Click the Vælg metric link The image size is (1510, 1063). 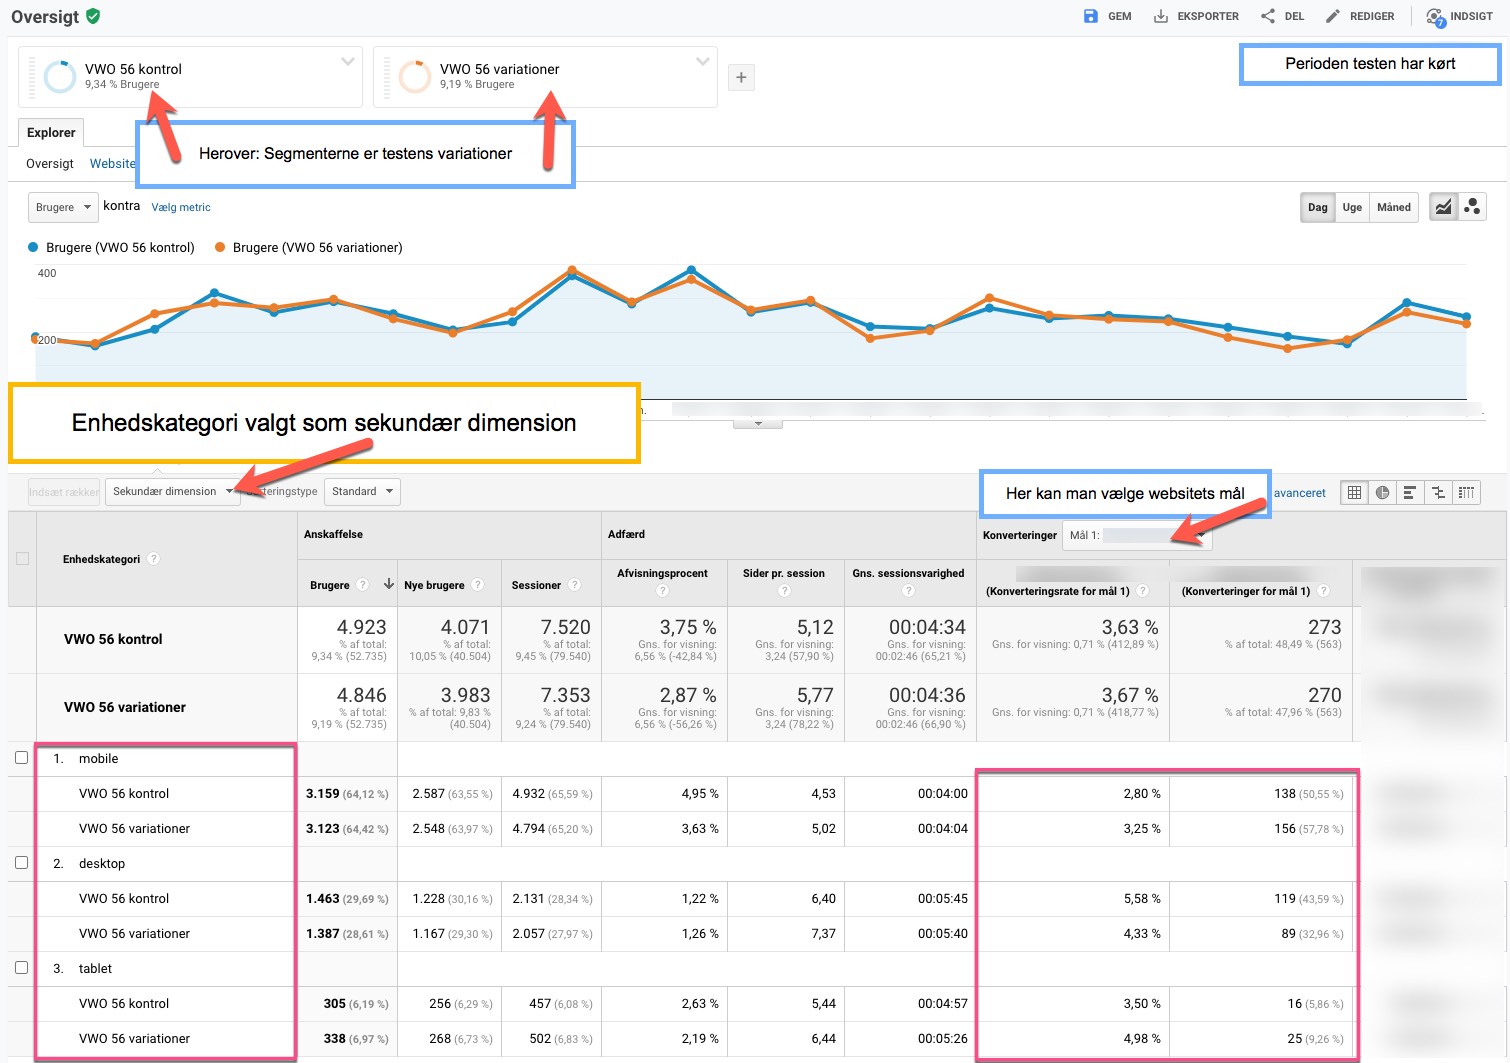[x=181, y=207]
